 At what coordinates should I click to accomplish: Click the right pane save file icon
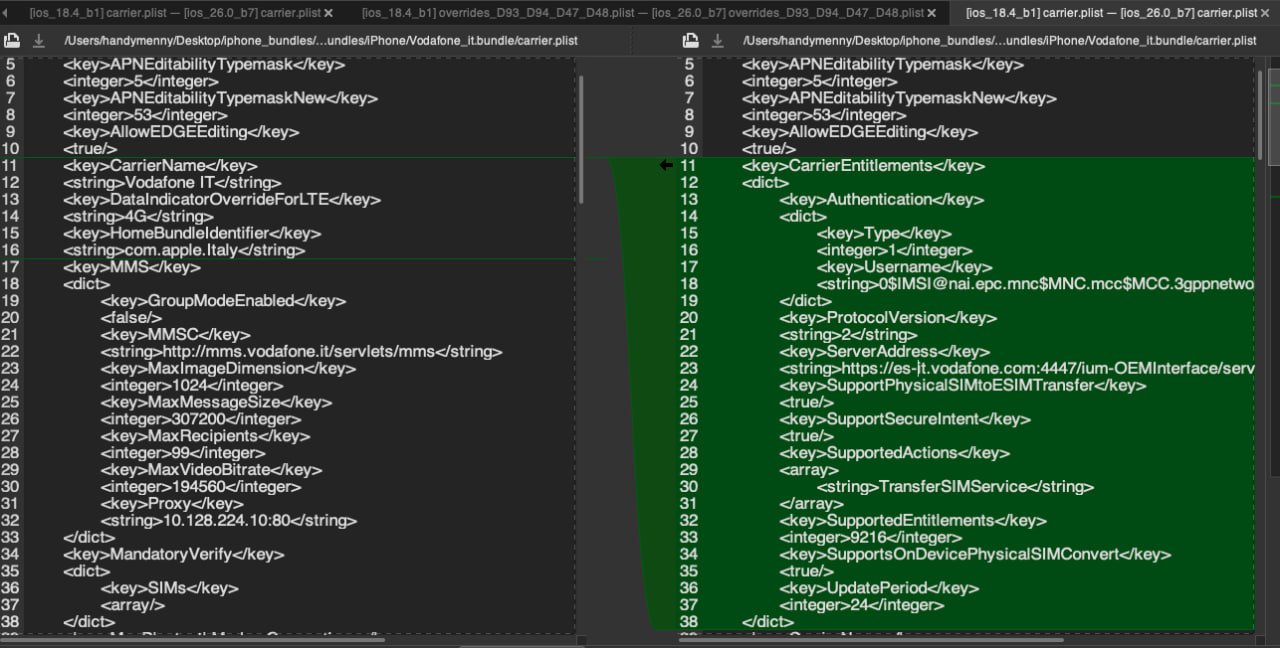[690, 41]
